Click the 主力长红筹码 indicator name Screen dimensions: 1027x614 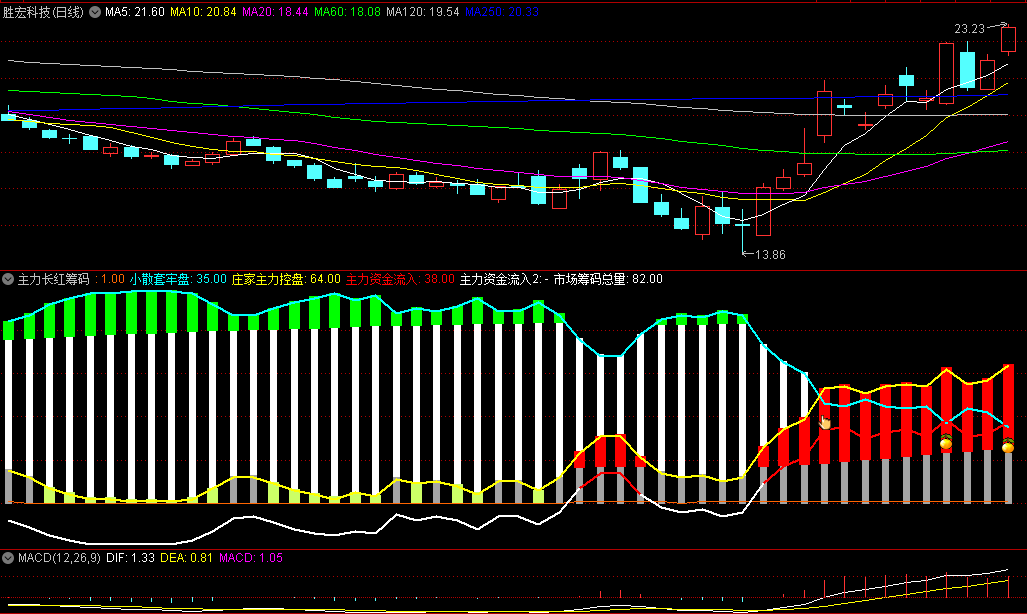coord(53,279)
